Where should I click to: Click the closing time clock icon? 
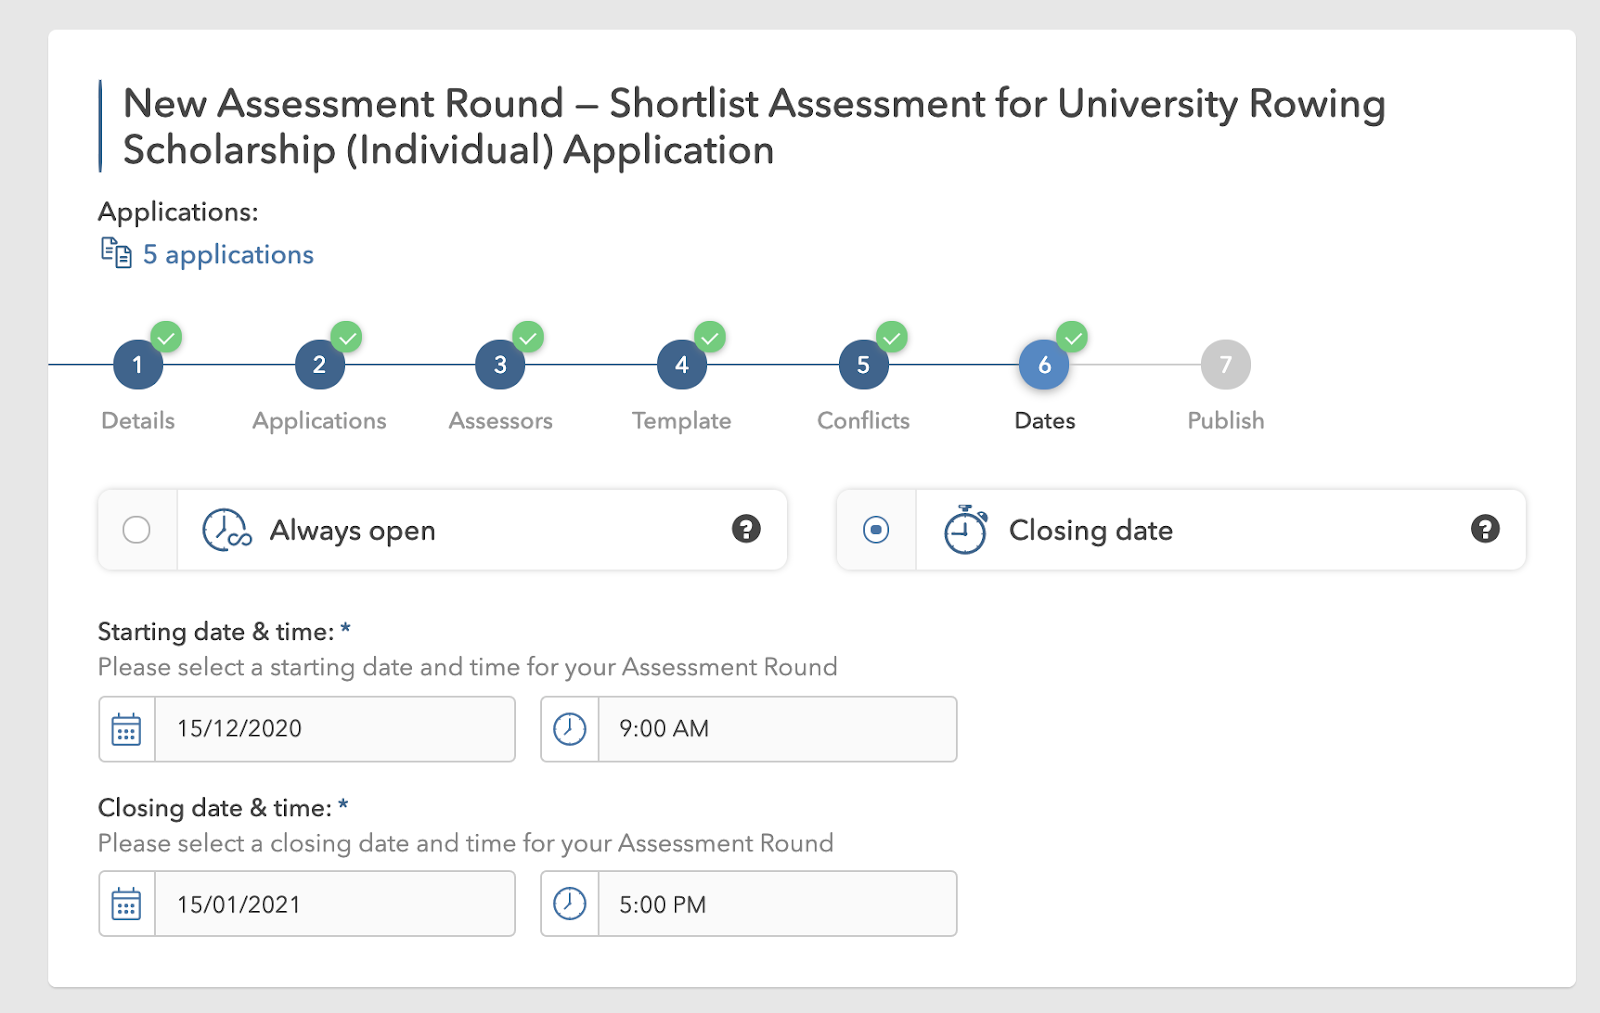(570, 905)
